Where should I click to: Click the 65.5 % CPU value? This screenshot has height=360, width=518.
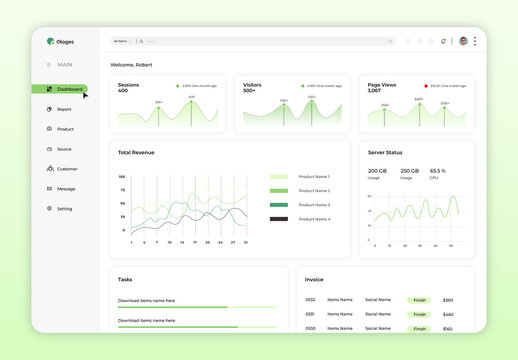click(438, 171)
